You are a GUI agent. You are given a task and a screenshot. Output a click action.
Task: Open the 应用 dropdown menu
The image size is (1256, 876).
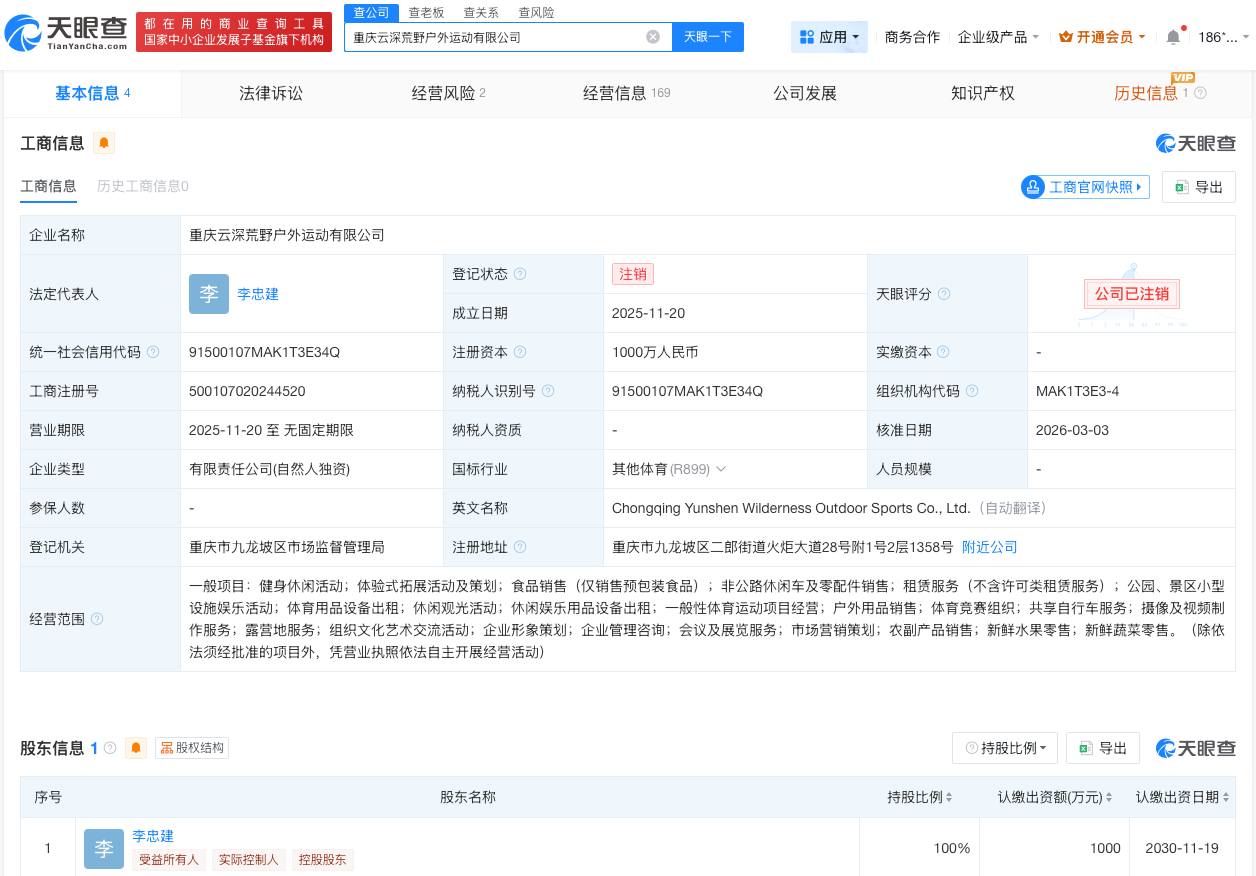coord(829,37)
